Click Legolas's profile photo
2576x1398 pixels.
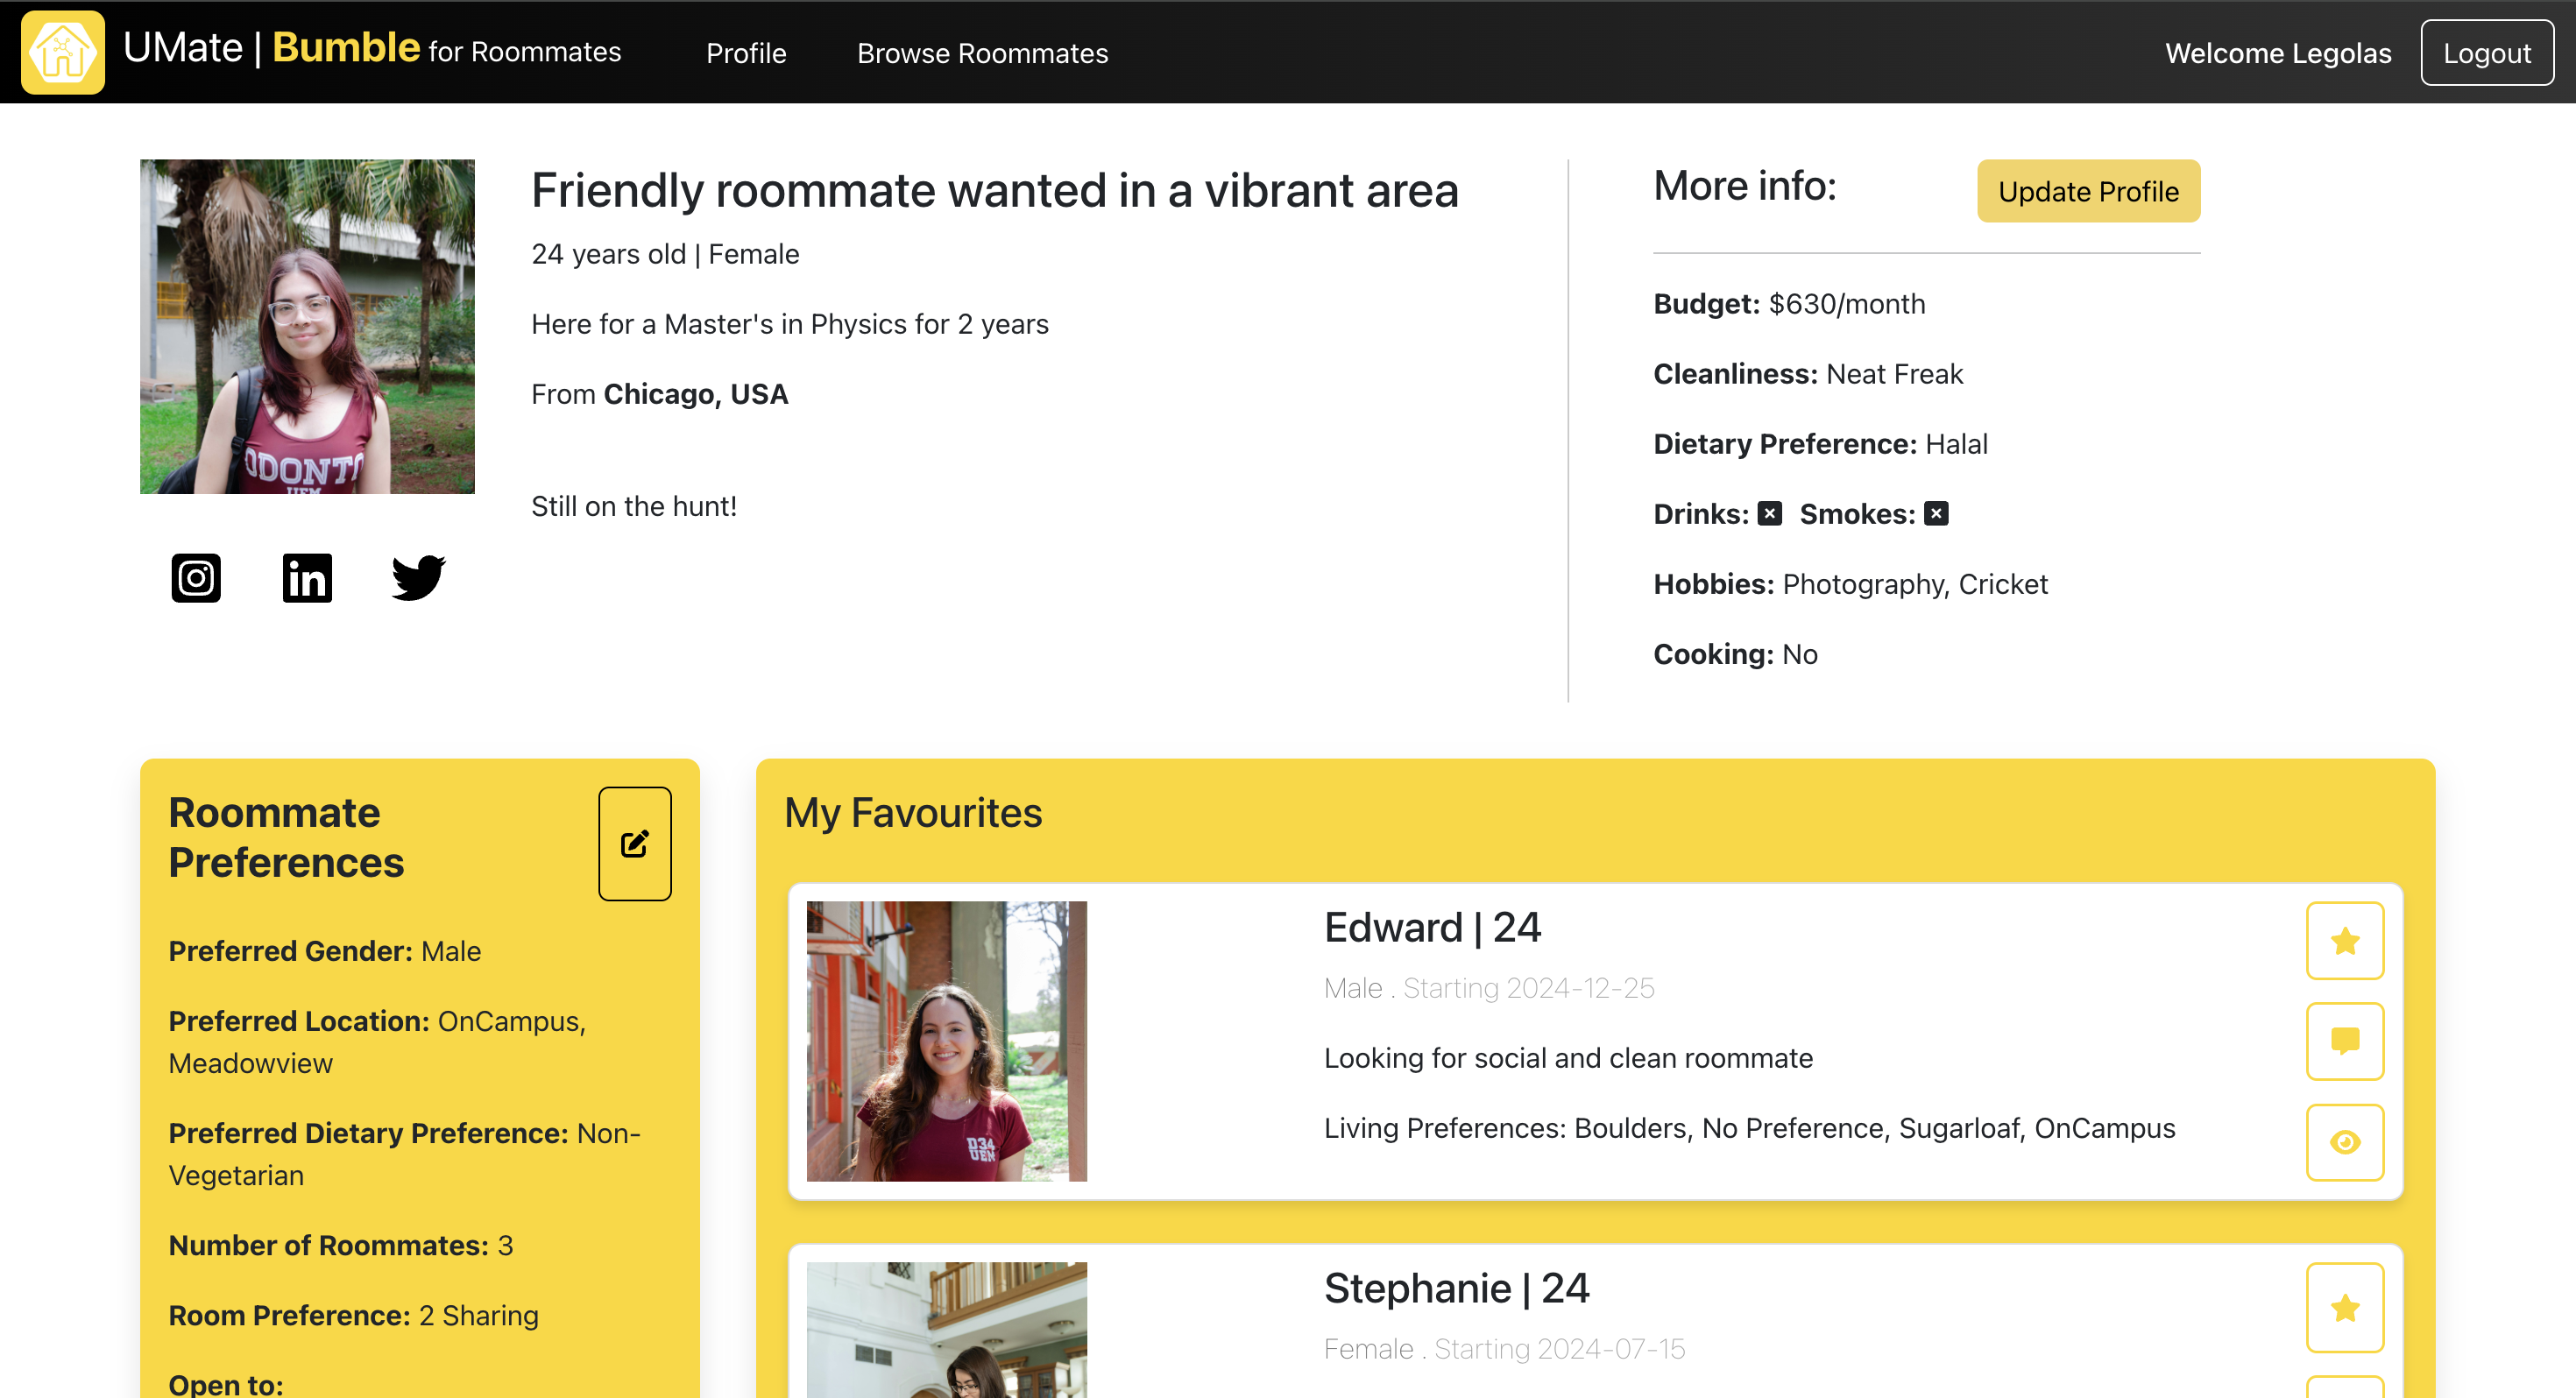tap(307, 326)
